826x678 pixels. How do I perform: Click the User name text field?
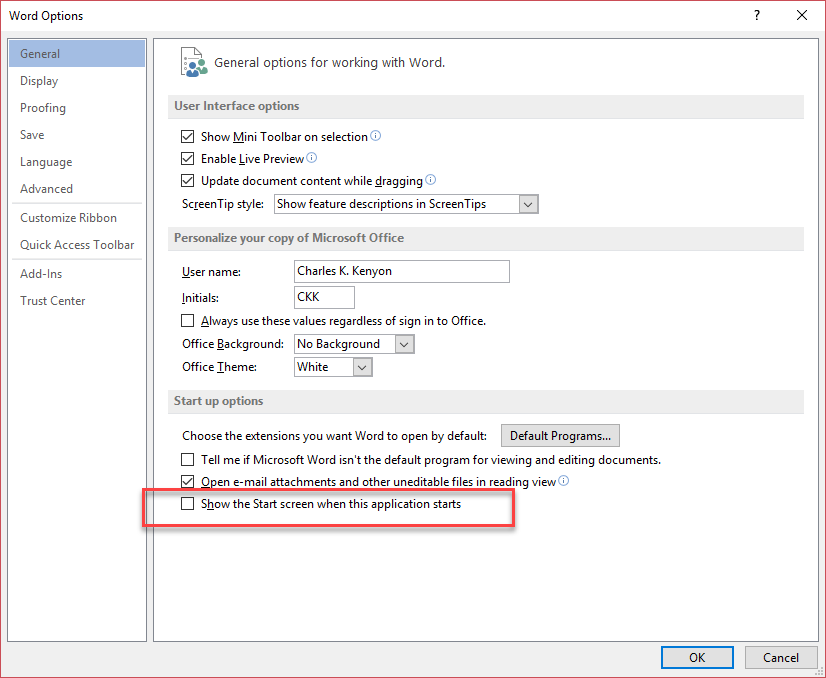(x=401, y=271)
